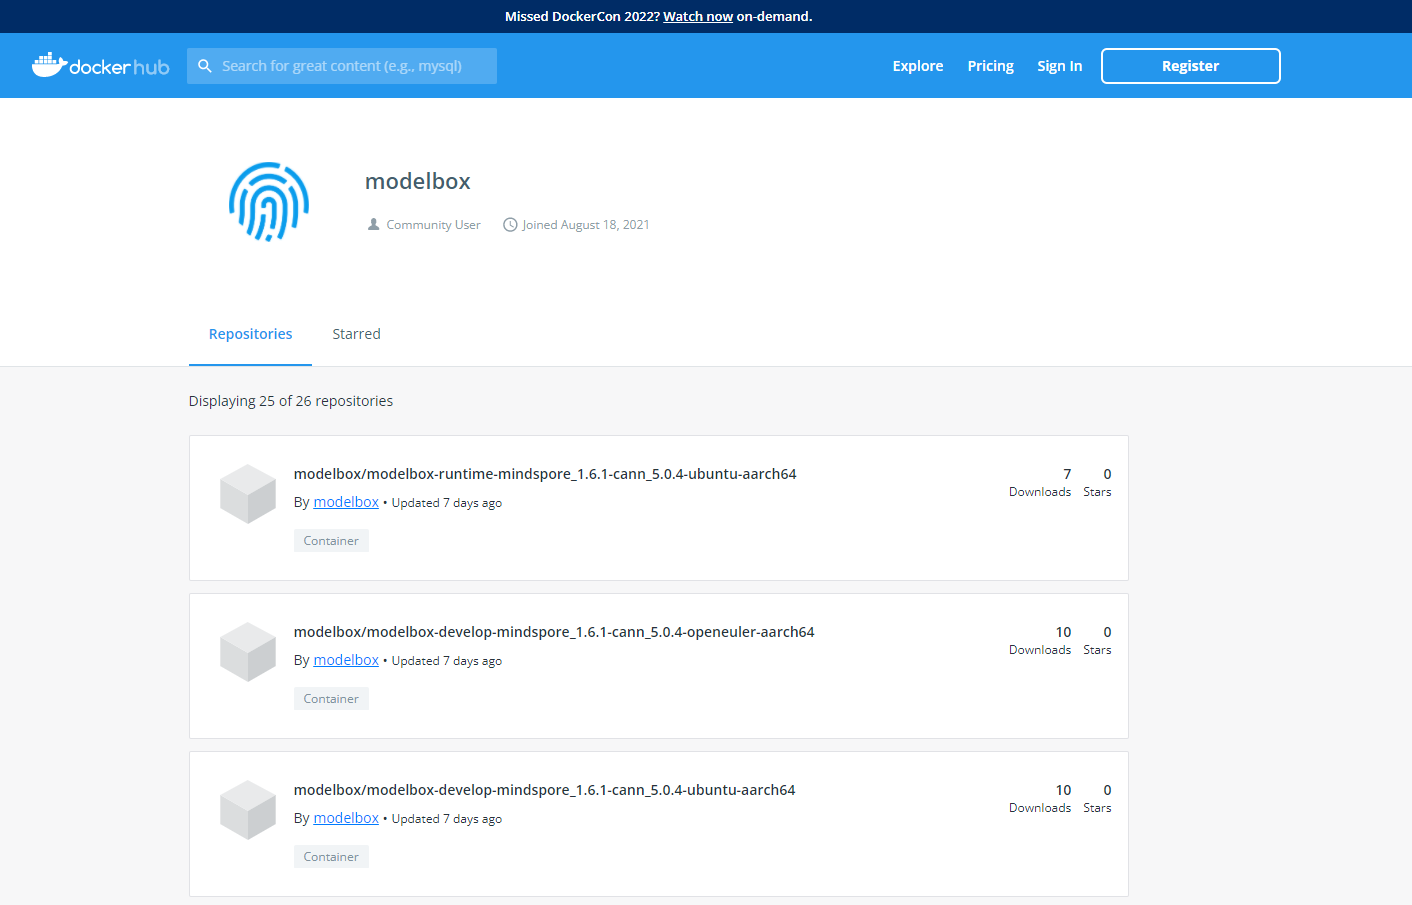Screen dimensions: 1412x905
Task: Click the 'modelbox' profile heading
Action: (418, 181)
